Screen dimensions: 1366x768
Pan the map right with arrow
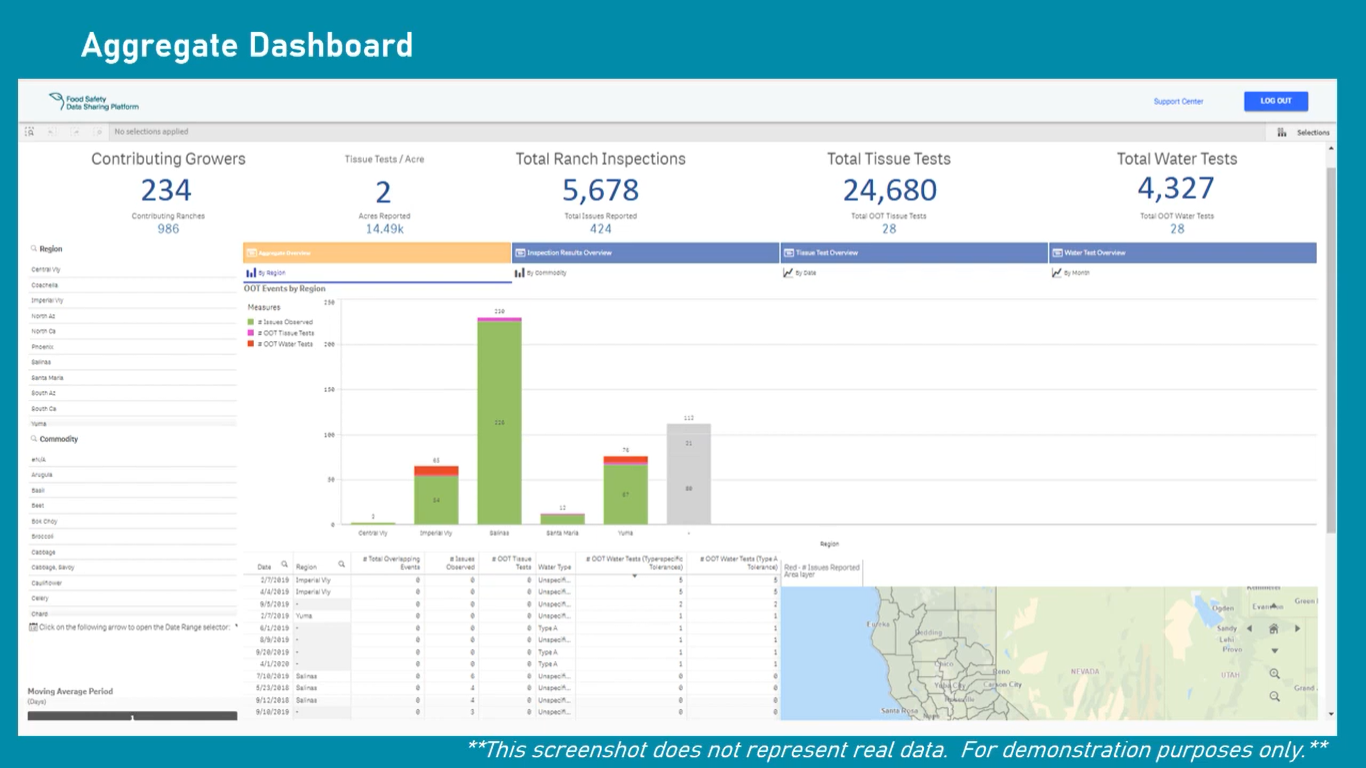pos(1298,629)
